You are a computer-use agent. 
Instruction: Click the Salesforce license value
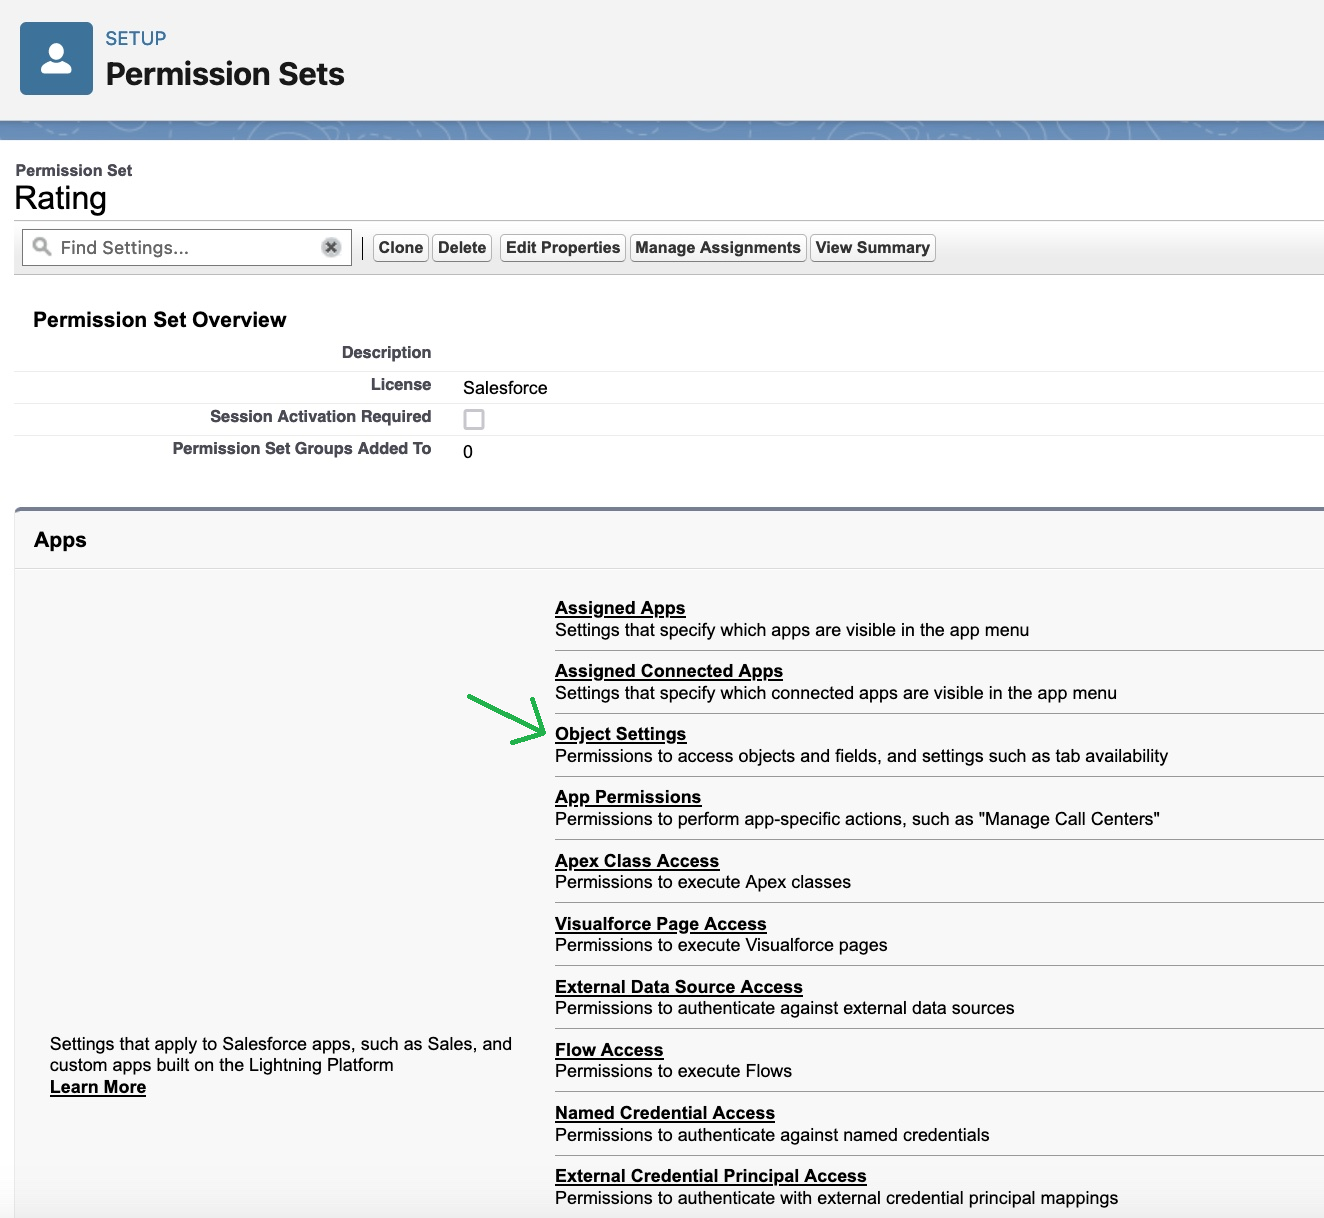point(505,388)
